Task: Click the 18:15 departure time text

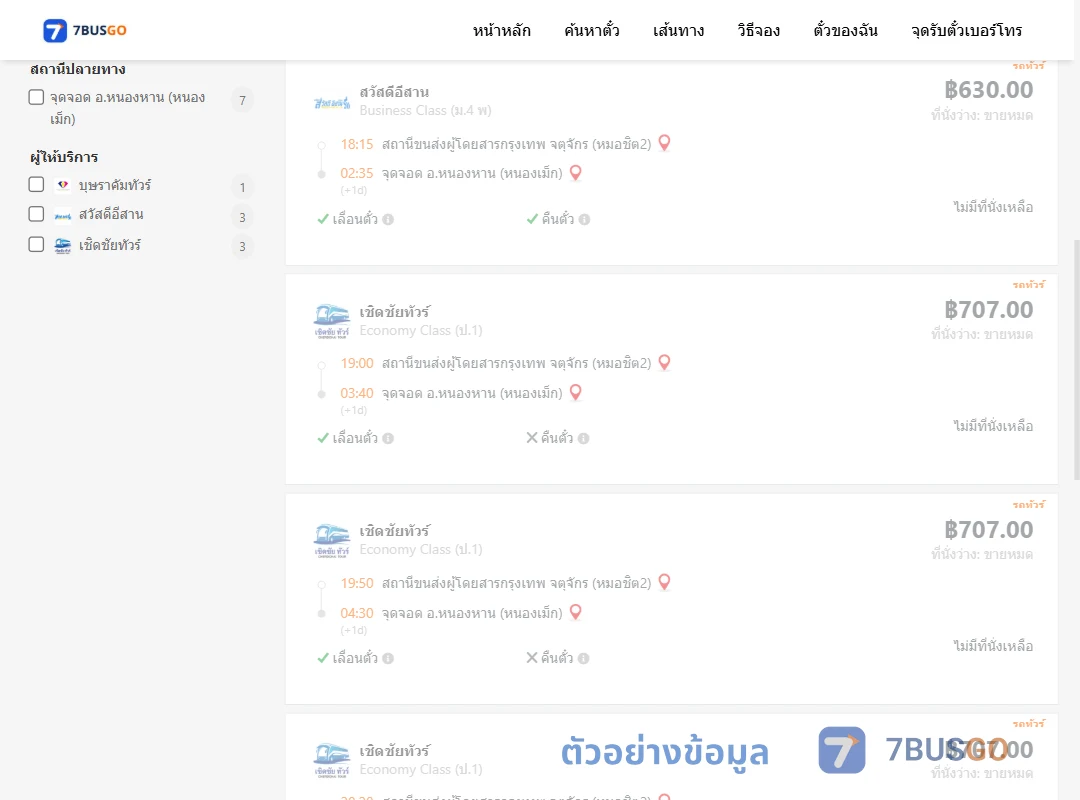Action: pos(357,144)
